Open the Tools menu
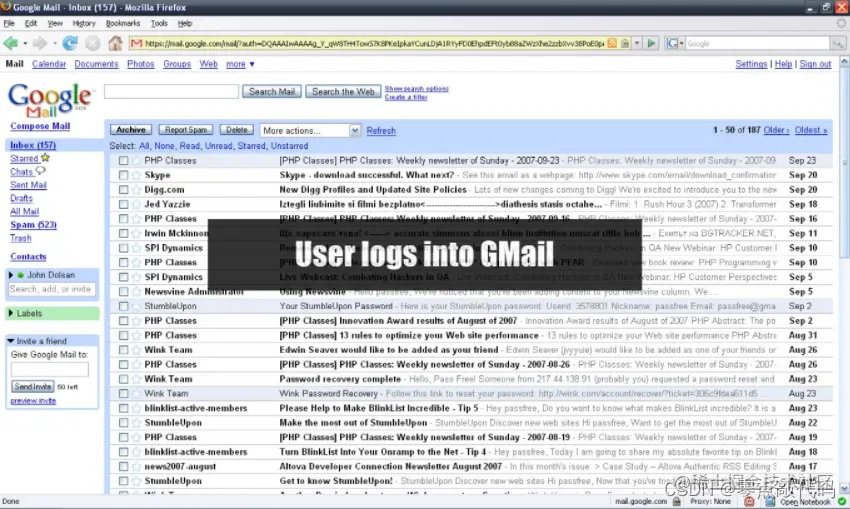 (x=159, y=23)
